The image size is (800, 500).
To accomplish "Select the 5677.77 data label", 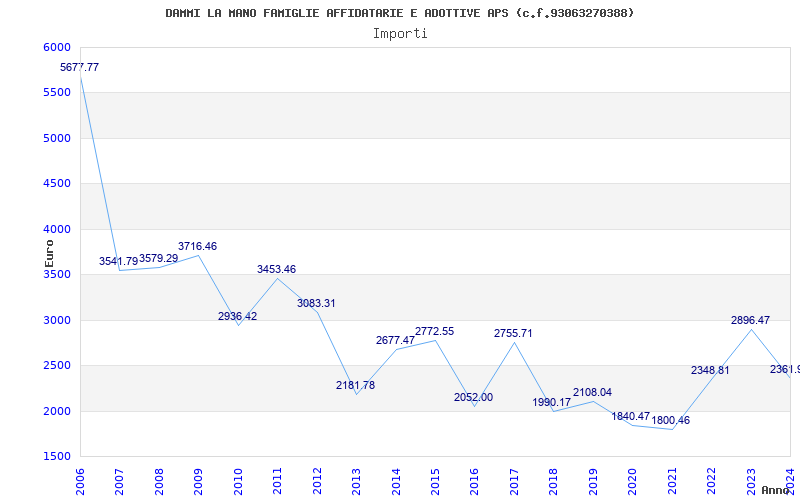I will tap(80, 67).
